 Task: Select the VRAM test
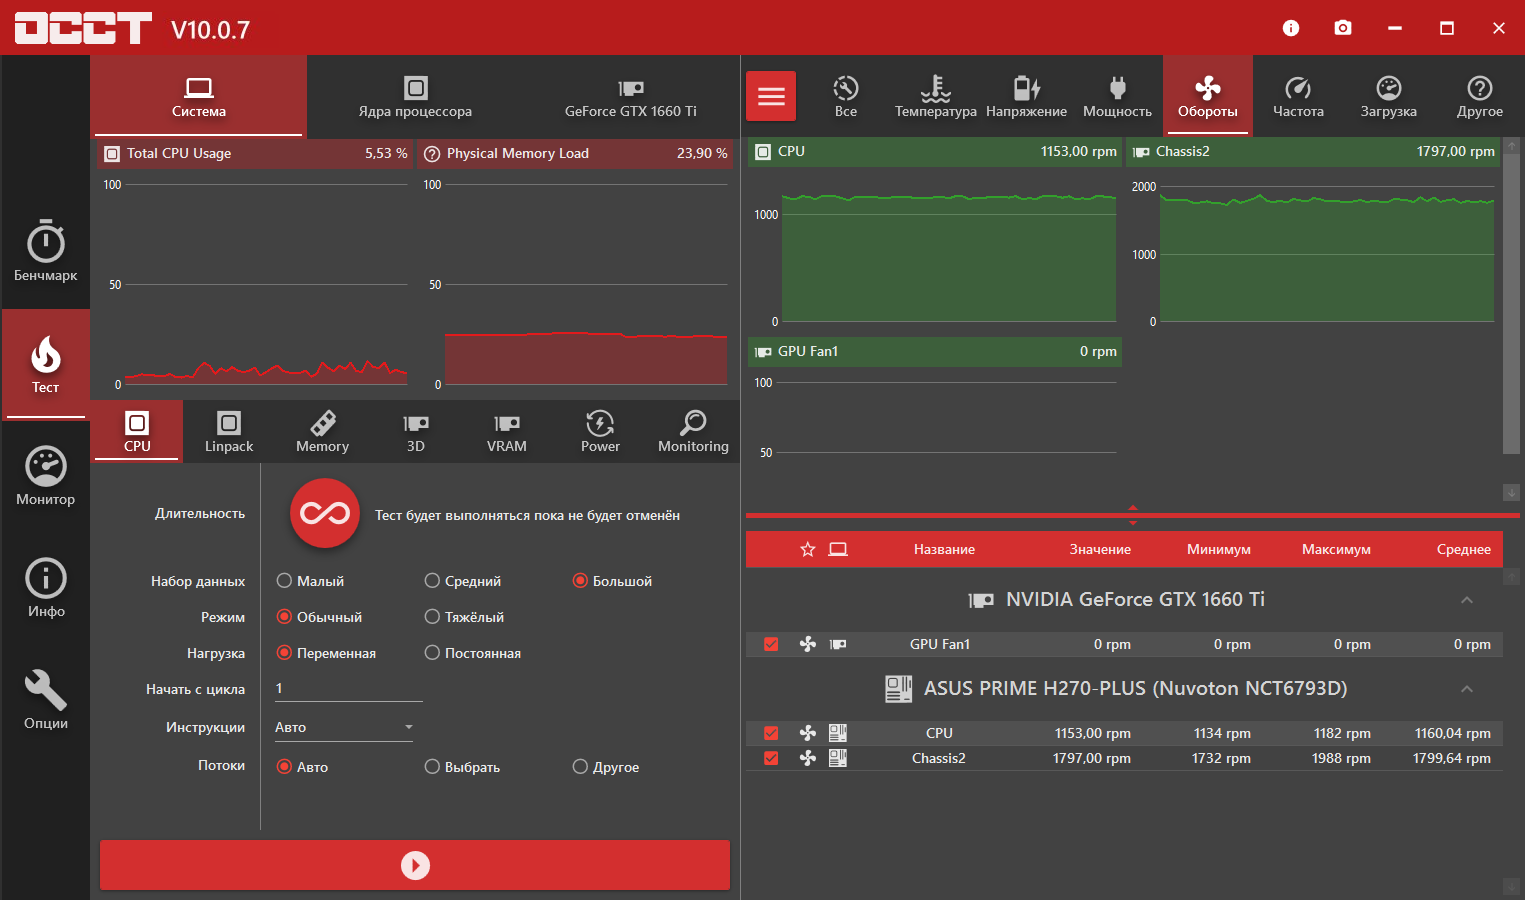coord(507,431)
